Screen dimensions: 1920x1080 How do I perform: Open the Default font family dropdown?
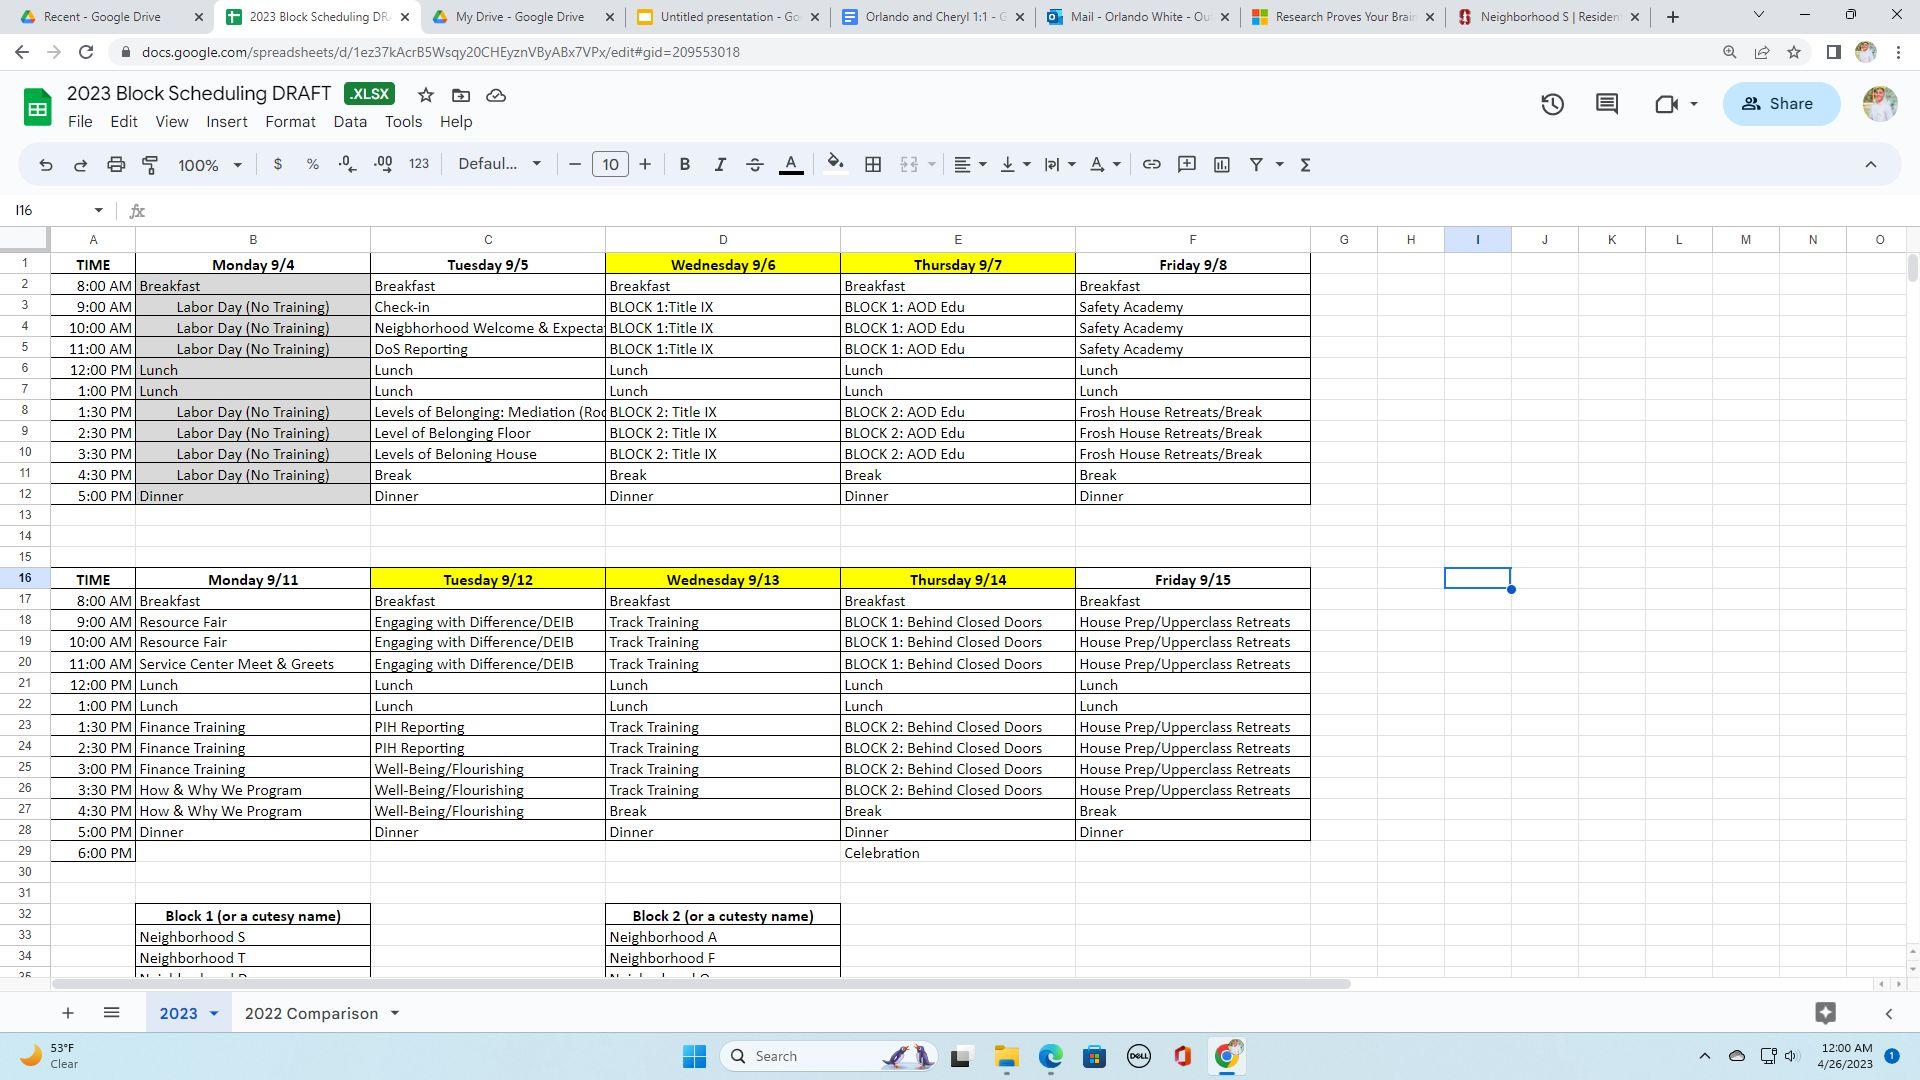[x=499, y=165]
